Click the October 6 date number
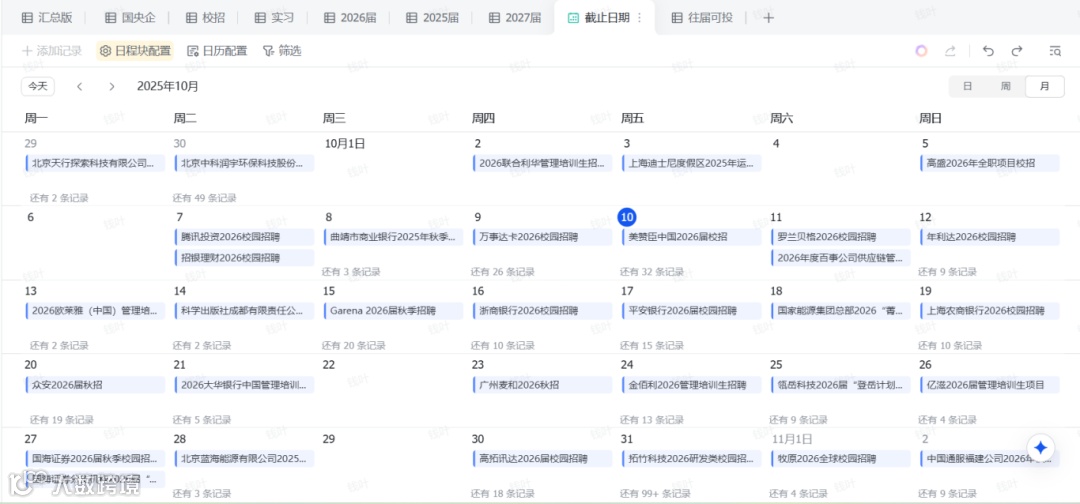Screen dimensions: 1080x504 [x=30, y=217]
